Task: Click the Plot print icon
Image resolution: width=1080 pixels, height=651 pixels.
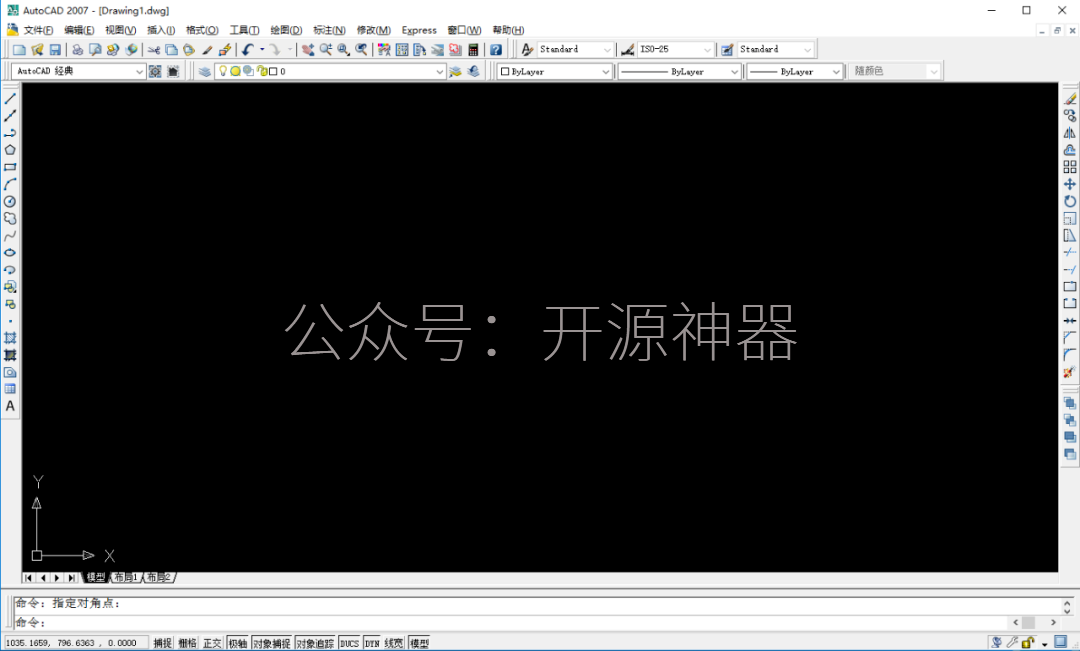Action: [77, 50]
